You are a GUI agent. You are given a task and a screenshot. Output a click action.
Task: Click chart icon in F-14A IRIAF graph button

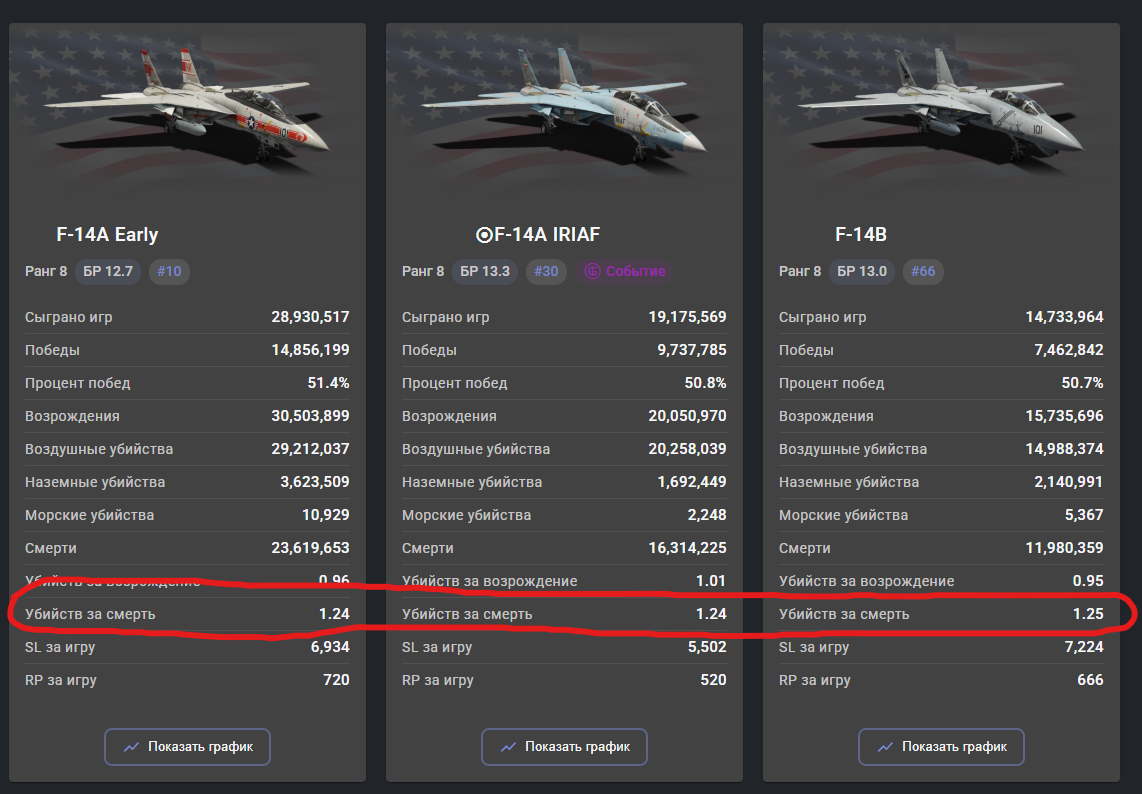[x=508, y=747]
